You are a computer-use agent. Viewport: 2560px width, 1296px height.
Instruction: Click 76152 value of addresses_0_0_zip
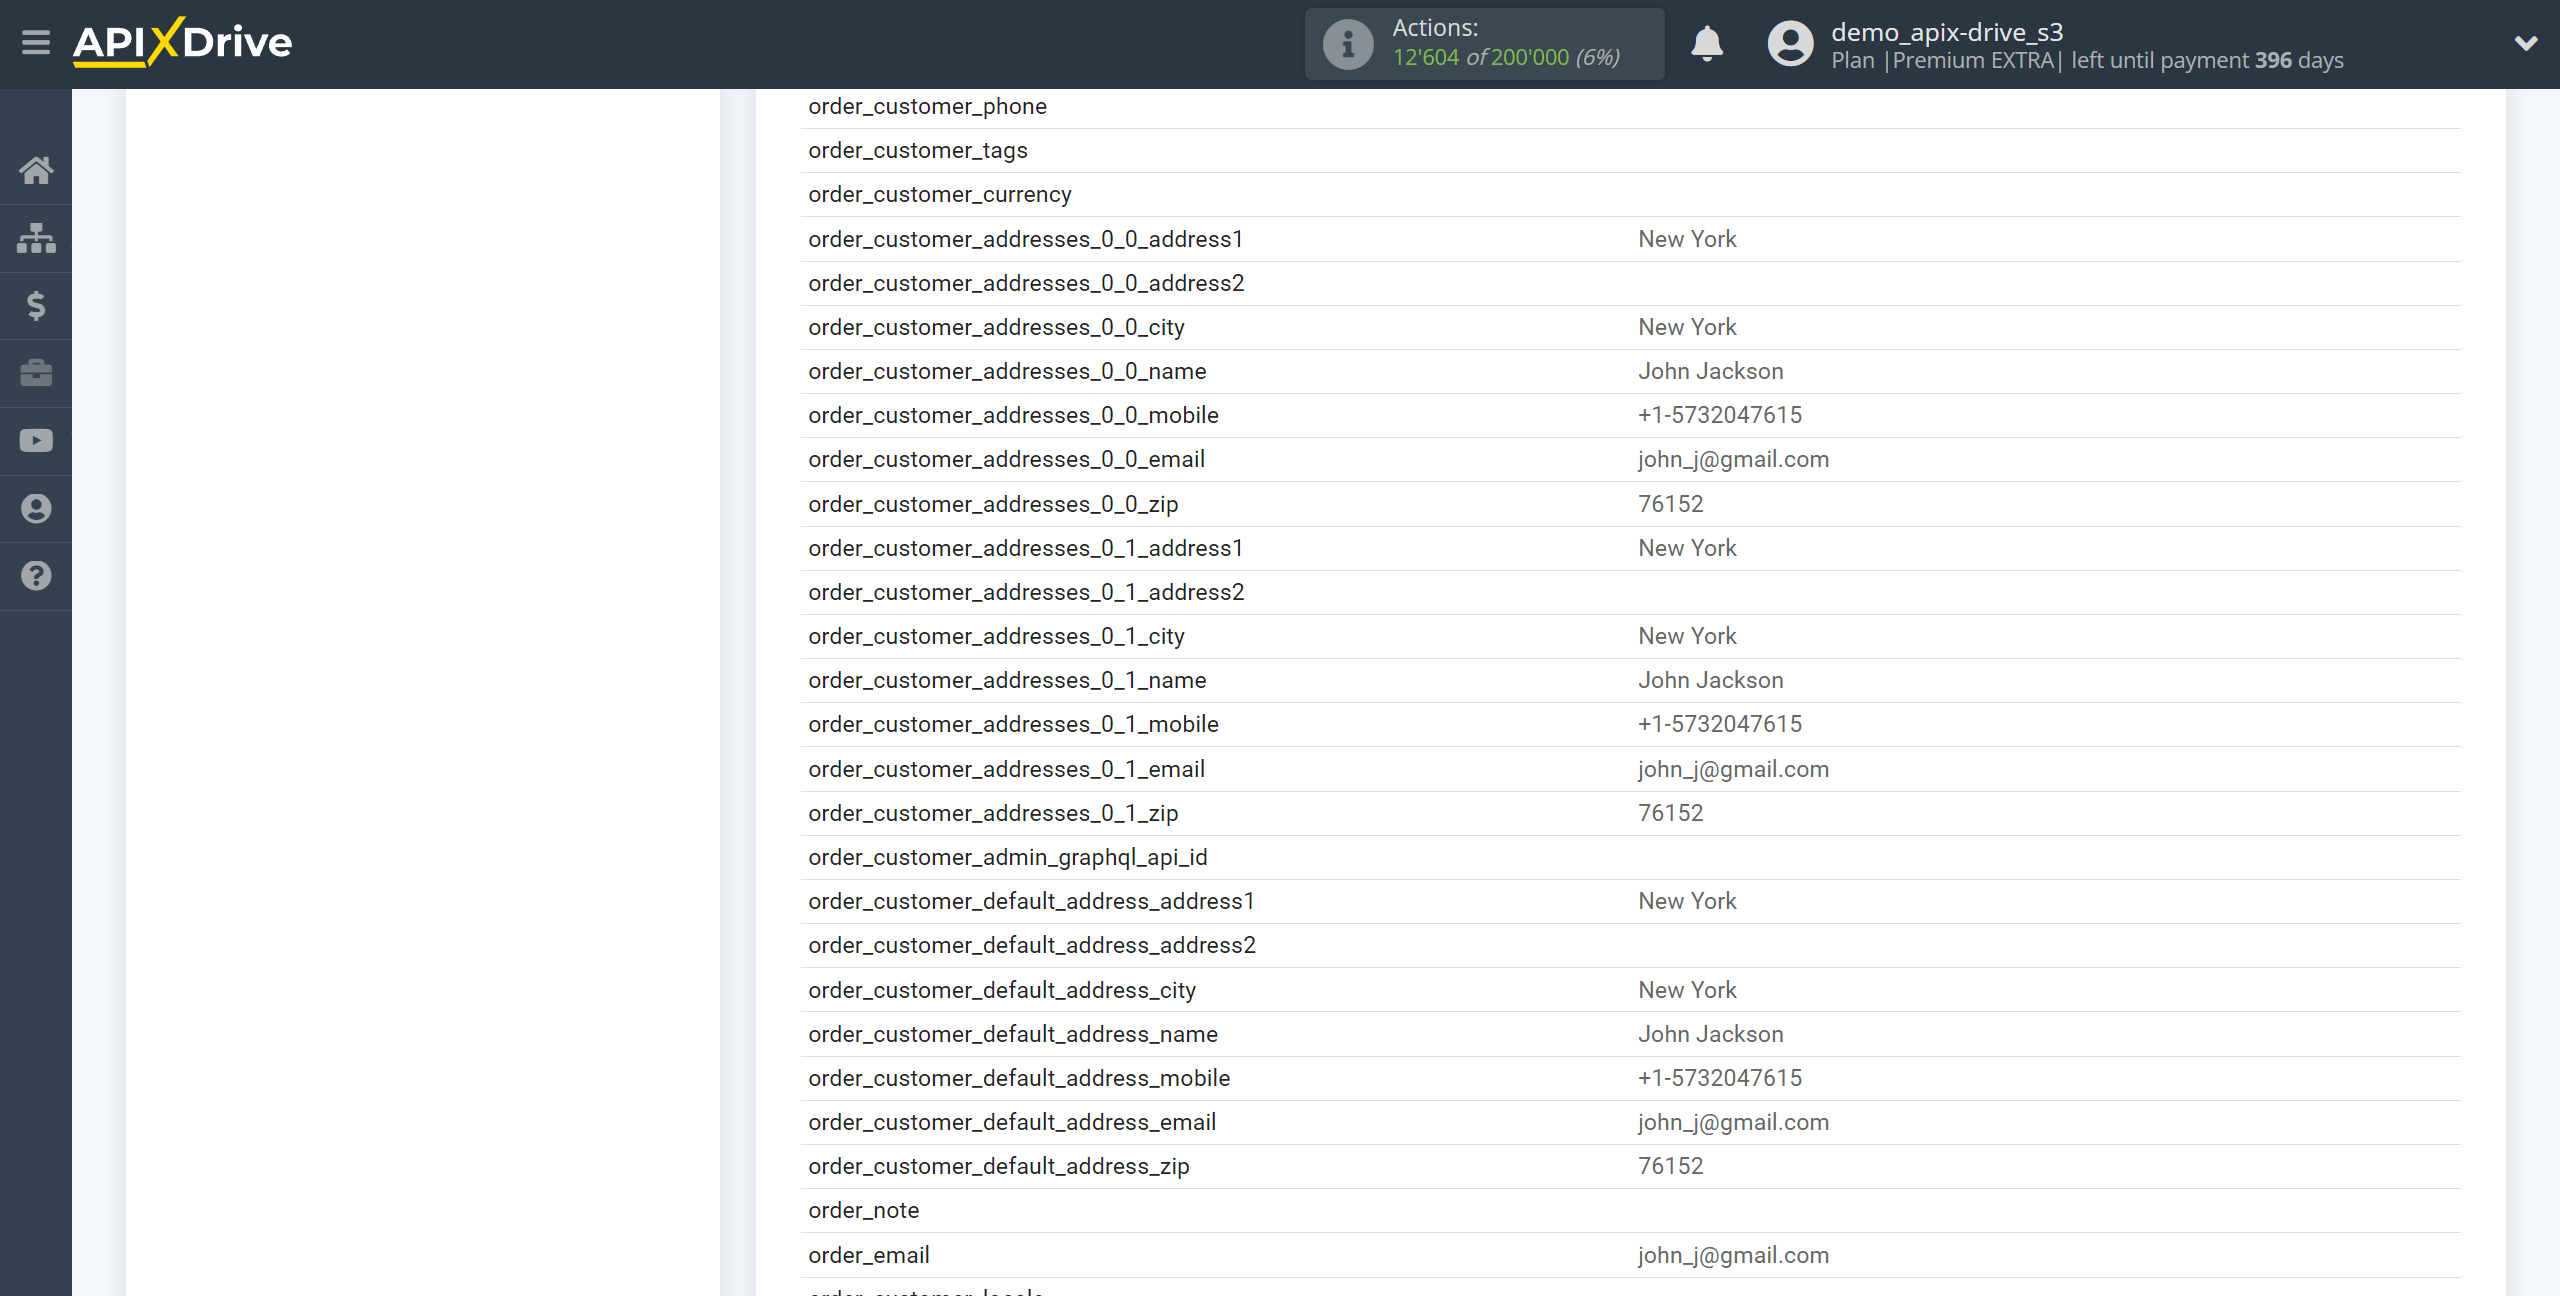pyautogui.click(x=1670, y=504)
